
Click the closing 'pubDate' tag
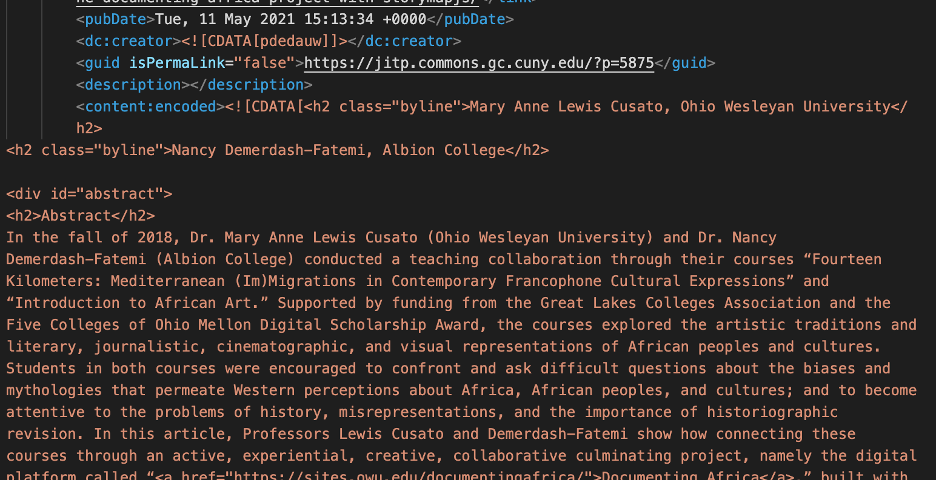[x=470, y=19]
